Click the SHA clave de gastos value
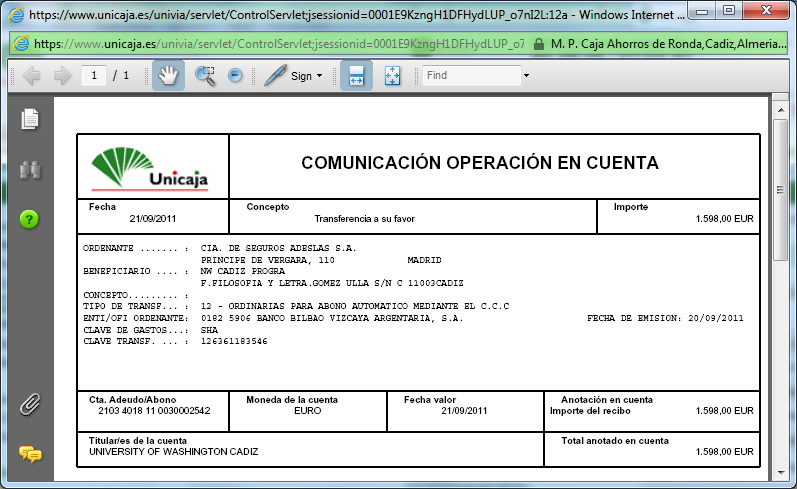 click(209, 330)
